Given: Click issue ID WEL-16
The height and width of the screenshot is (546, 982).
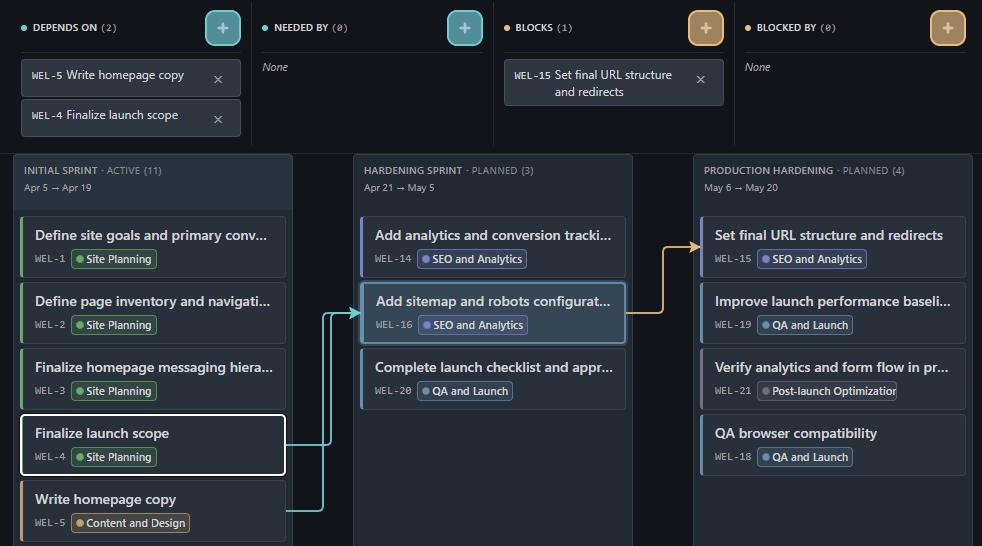Looking at the screenshot, I should (x=394, y=324).
